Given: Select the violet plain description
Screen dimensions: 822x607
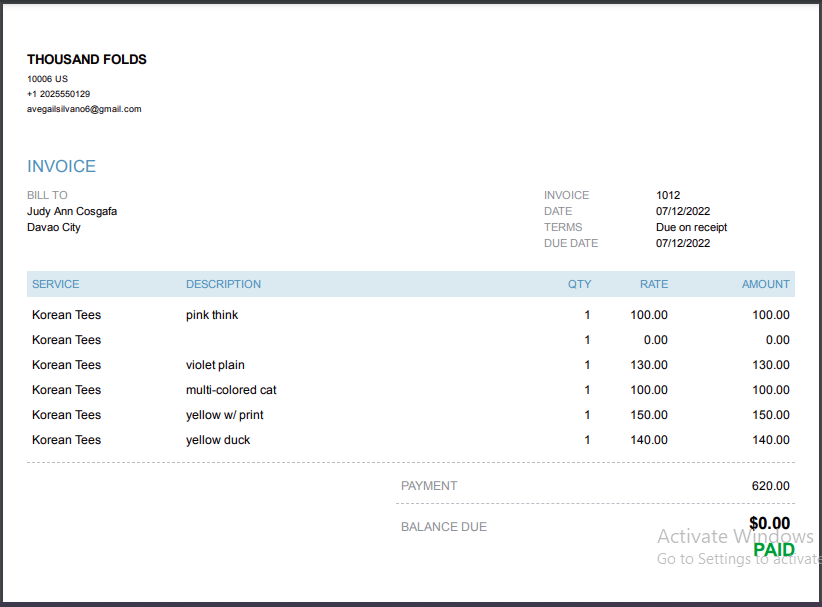Looking at the screenshot, I should click(215, 365).
